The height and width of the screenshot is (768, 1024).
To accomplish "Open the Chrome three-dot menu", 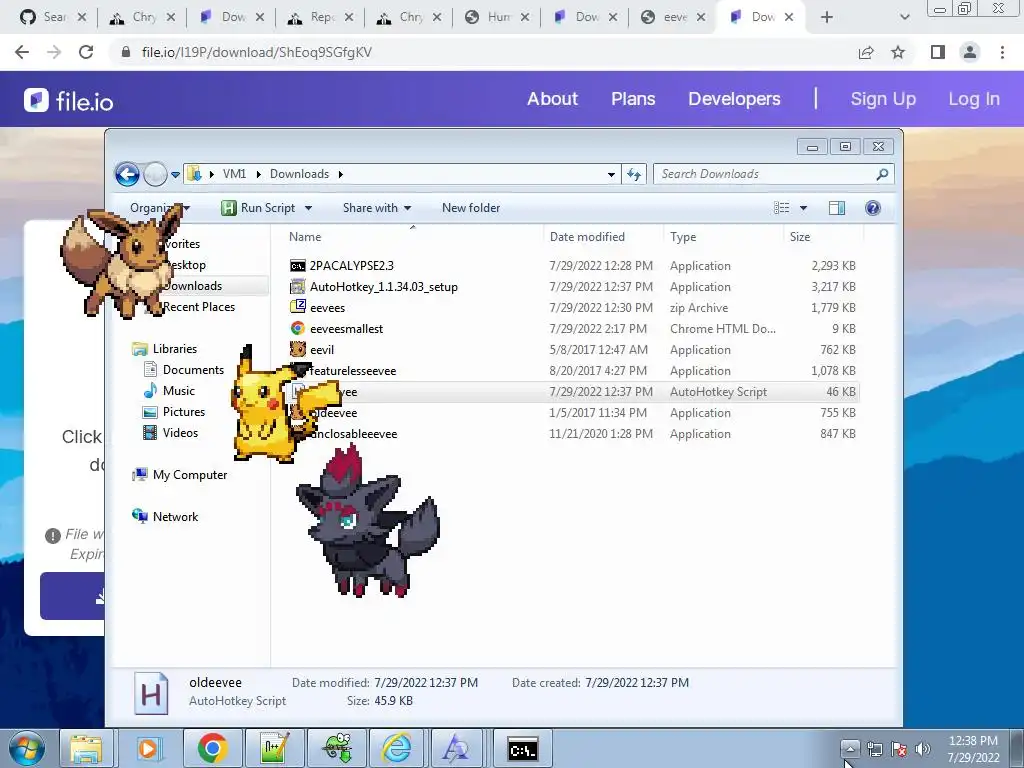I will click(x=1002, y=52).
